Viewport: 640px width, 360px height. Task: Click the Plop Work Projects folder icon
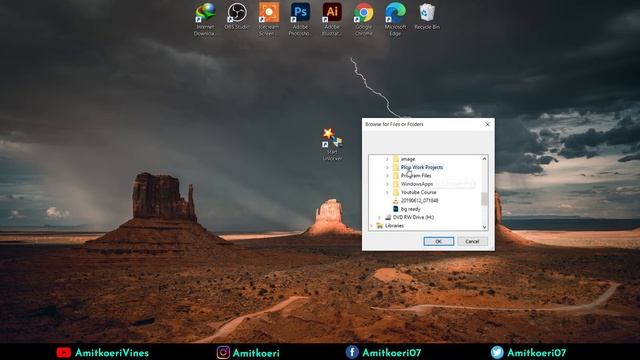point(396,167)
